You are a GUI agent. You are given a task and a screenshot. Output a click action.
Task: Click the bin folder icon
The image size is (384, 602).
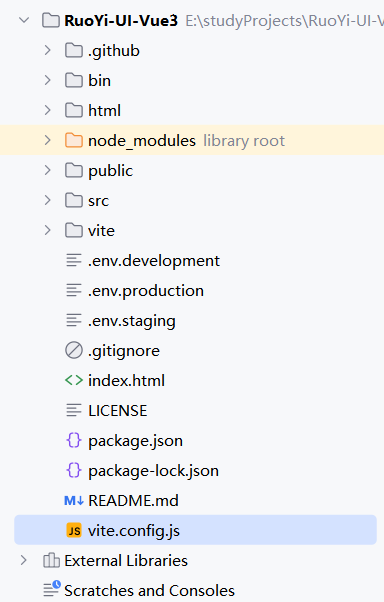[74, 80]
